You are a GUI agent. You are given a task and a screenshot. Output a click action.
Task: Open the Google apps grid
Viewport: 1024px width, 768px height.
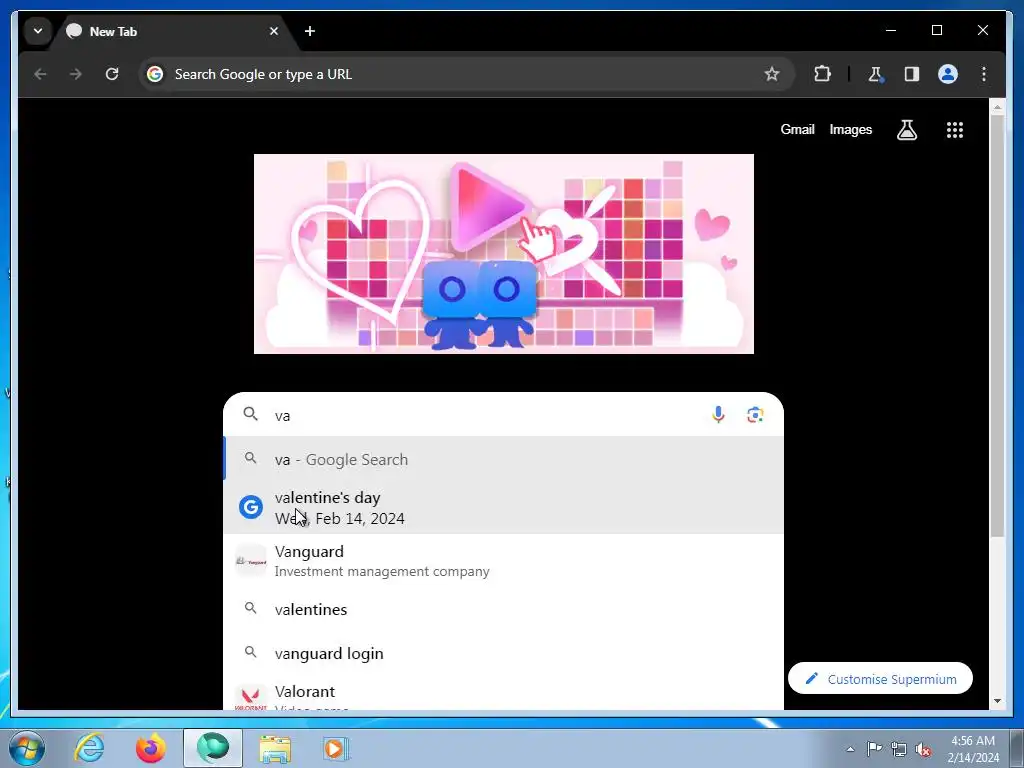[x=955, y=130]
